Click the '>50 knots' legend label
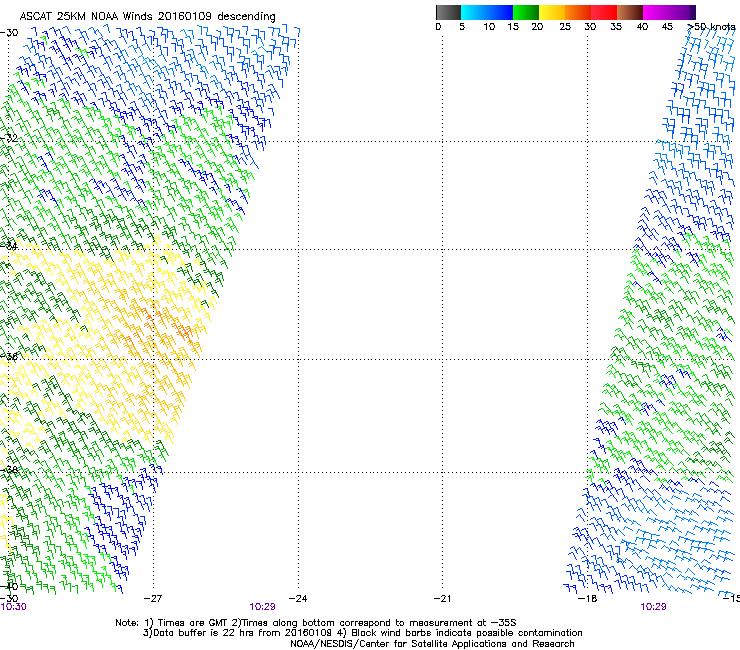Viewport: 740px width, 650px height. (711, 27)
